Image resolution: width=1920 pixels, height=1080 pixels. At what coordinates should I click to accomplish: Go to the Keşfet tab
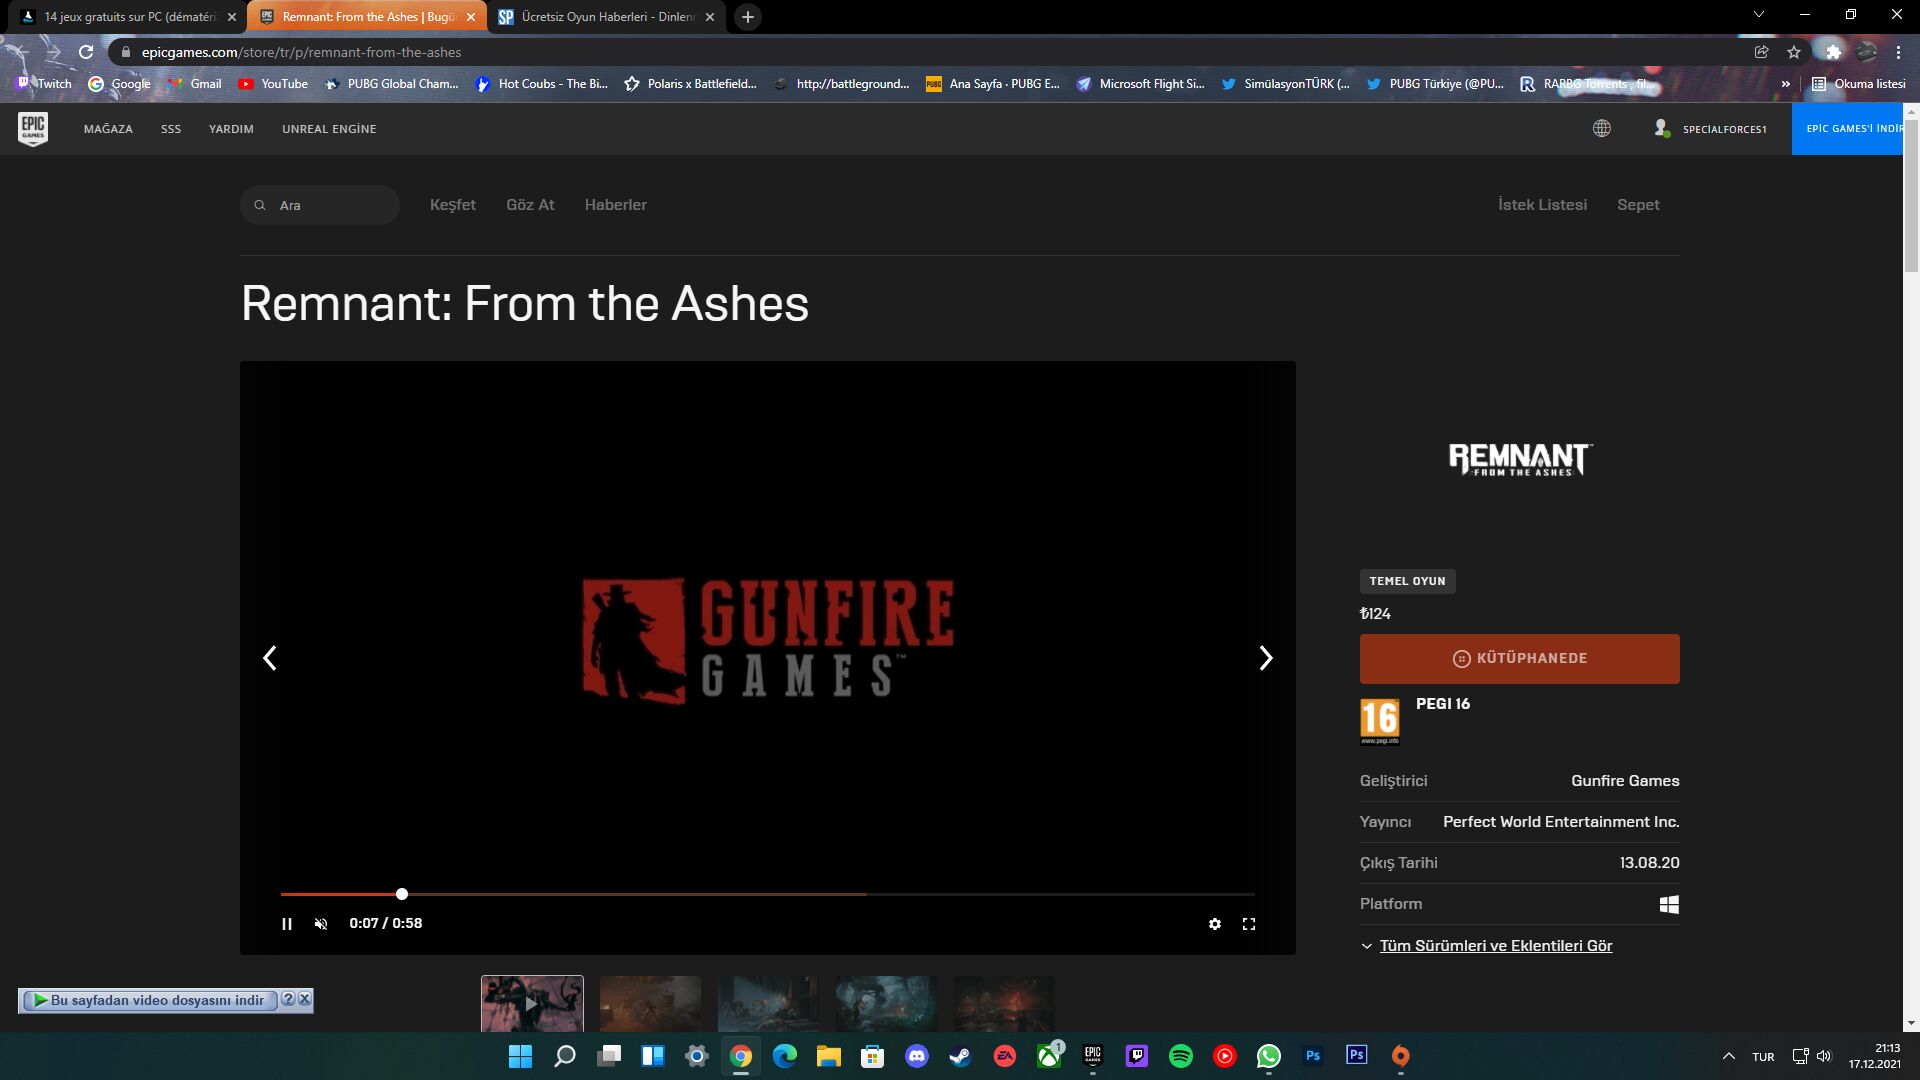tap(453, 205)
